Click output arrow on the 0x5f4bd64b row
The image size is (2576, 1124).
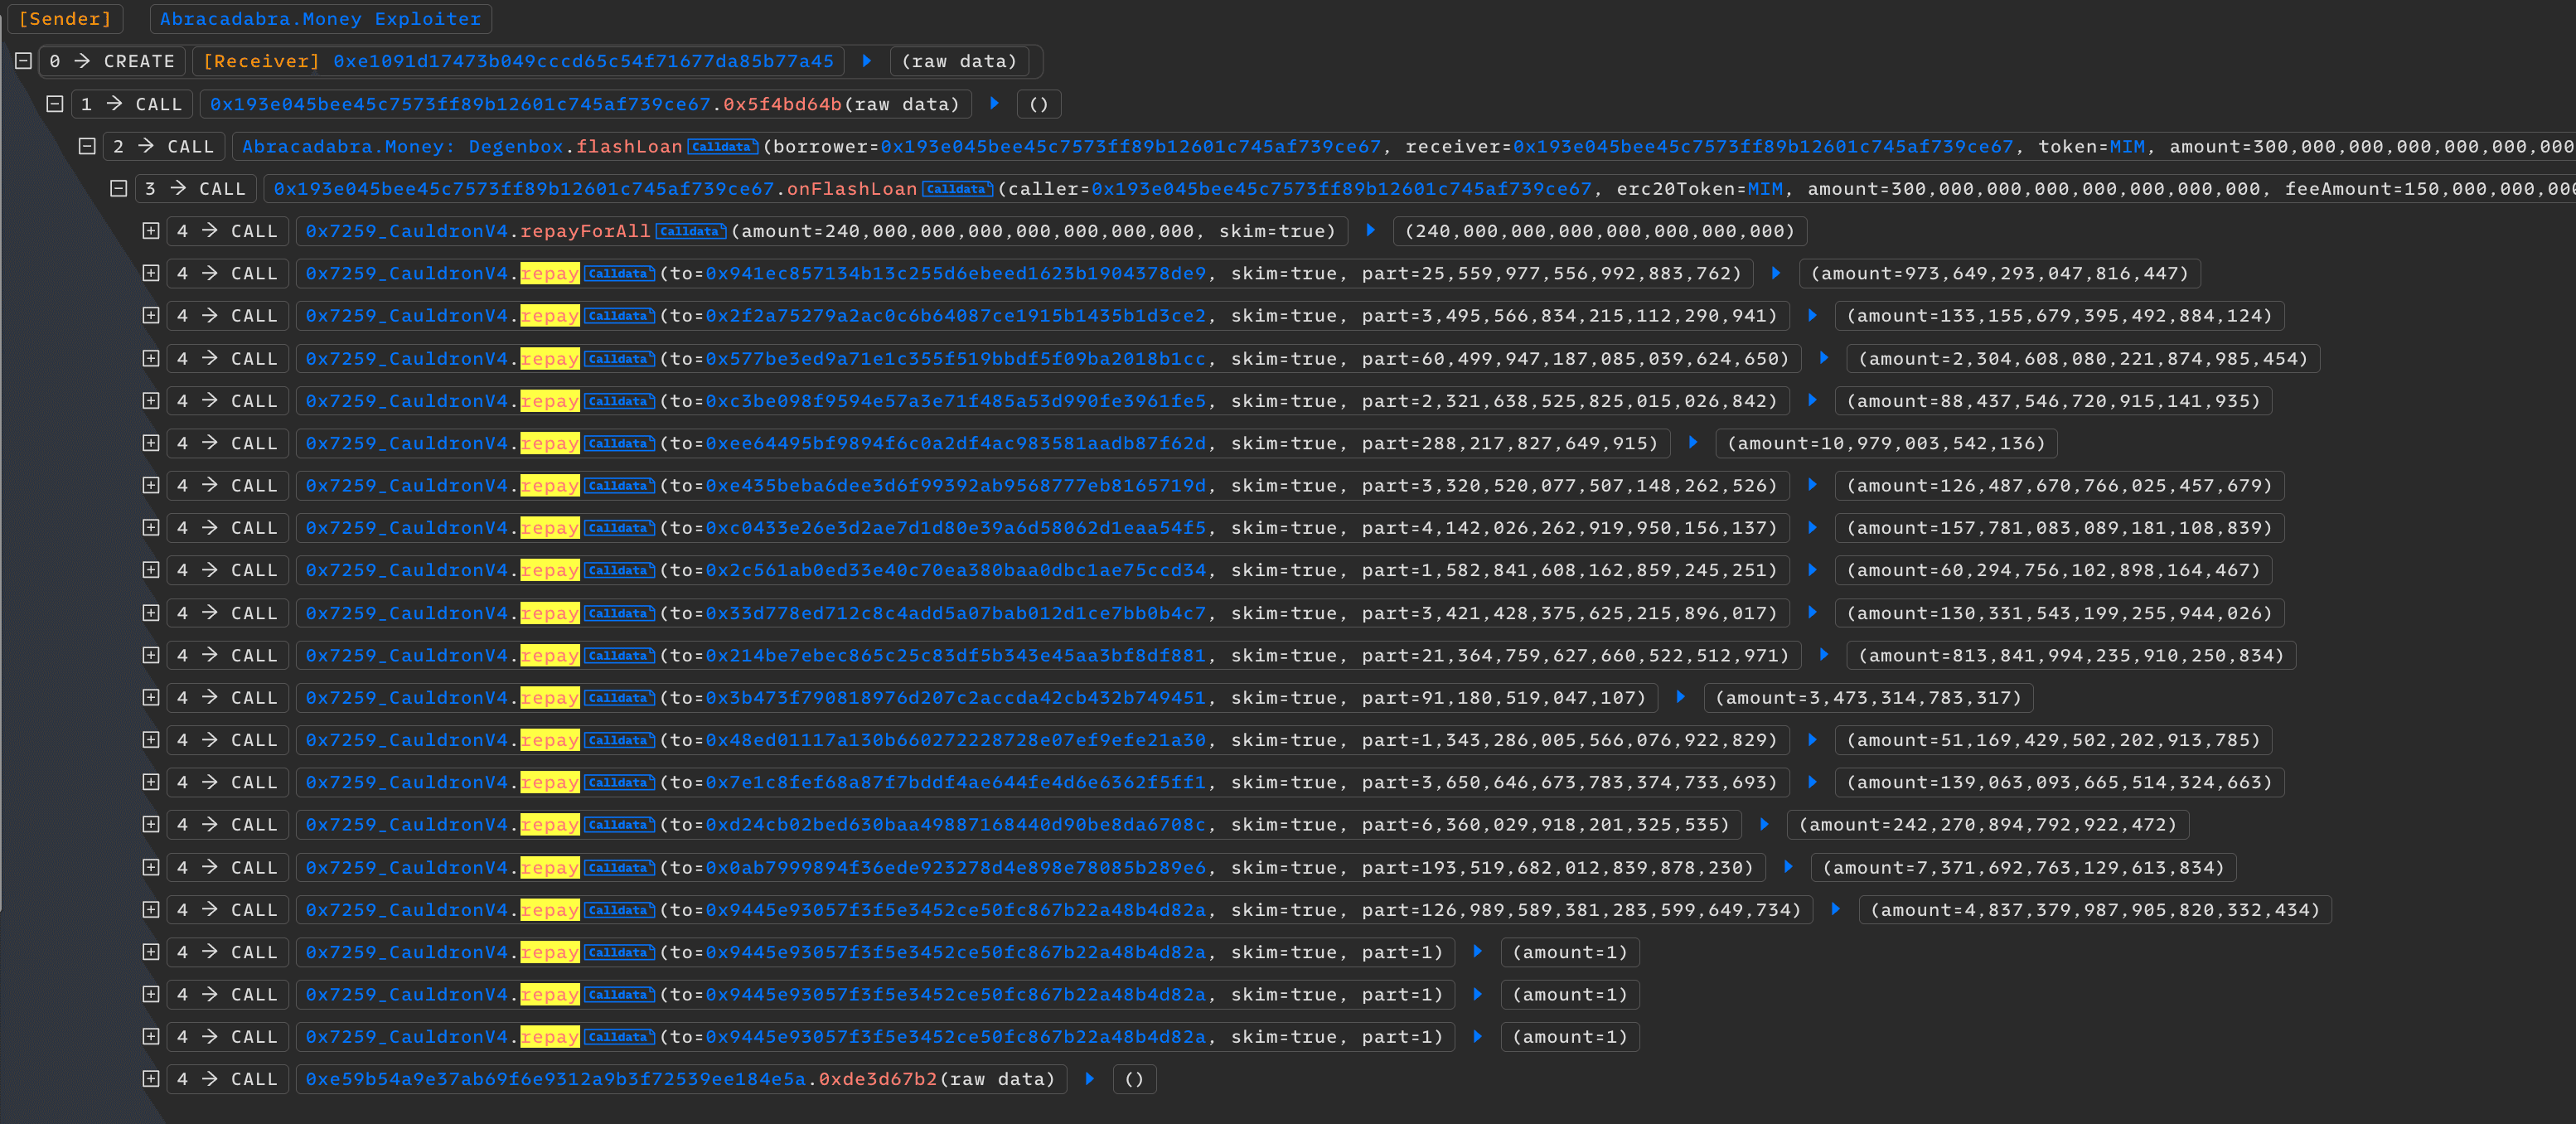click(x=994, y=104)
